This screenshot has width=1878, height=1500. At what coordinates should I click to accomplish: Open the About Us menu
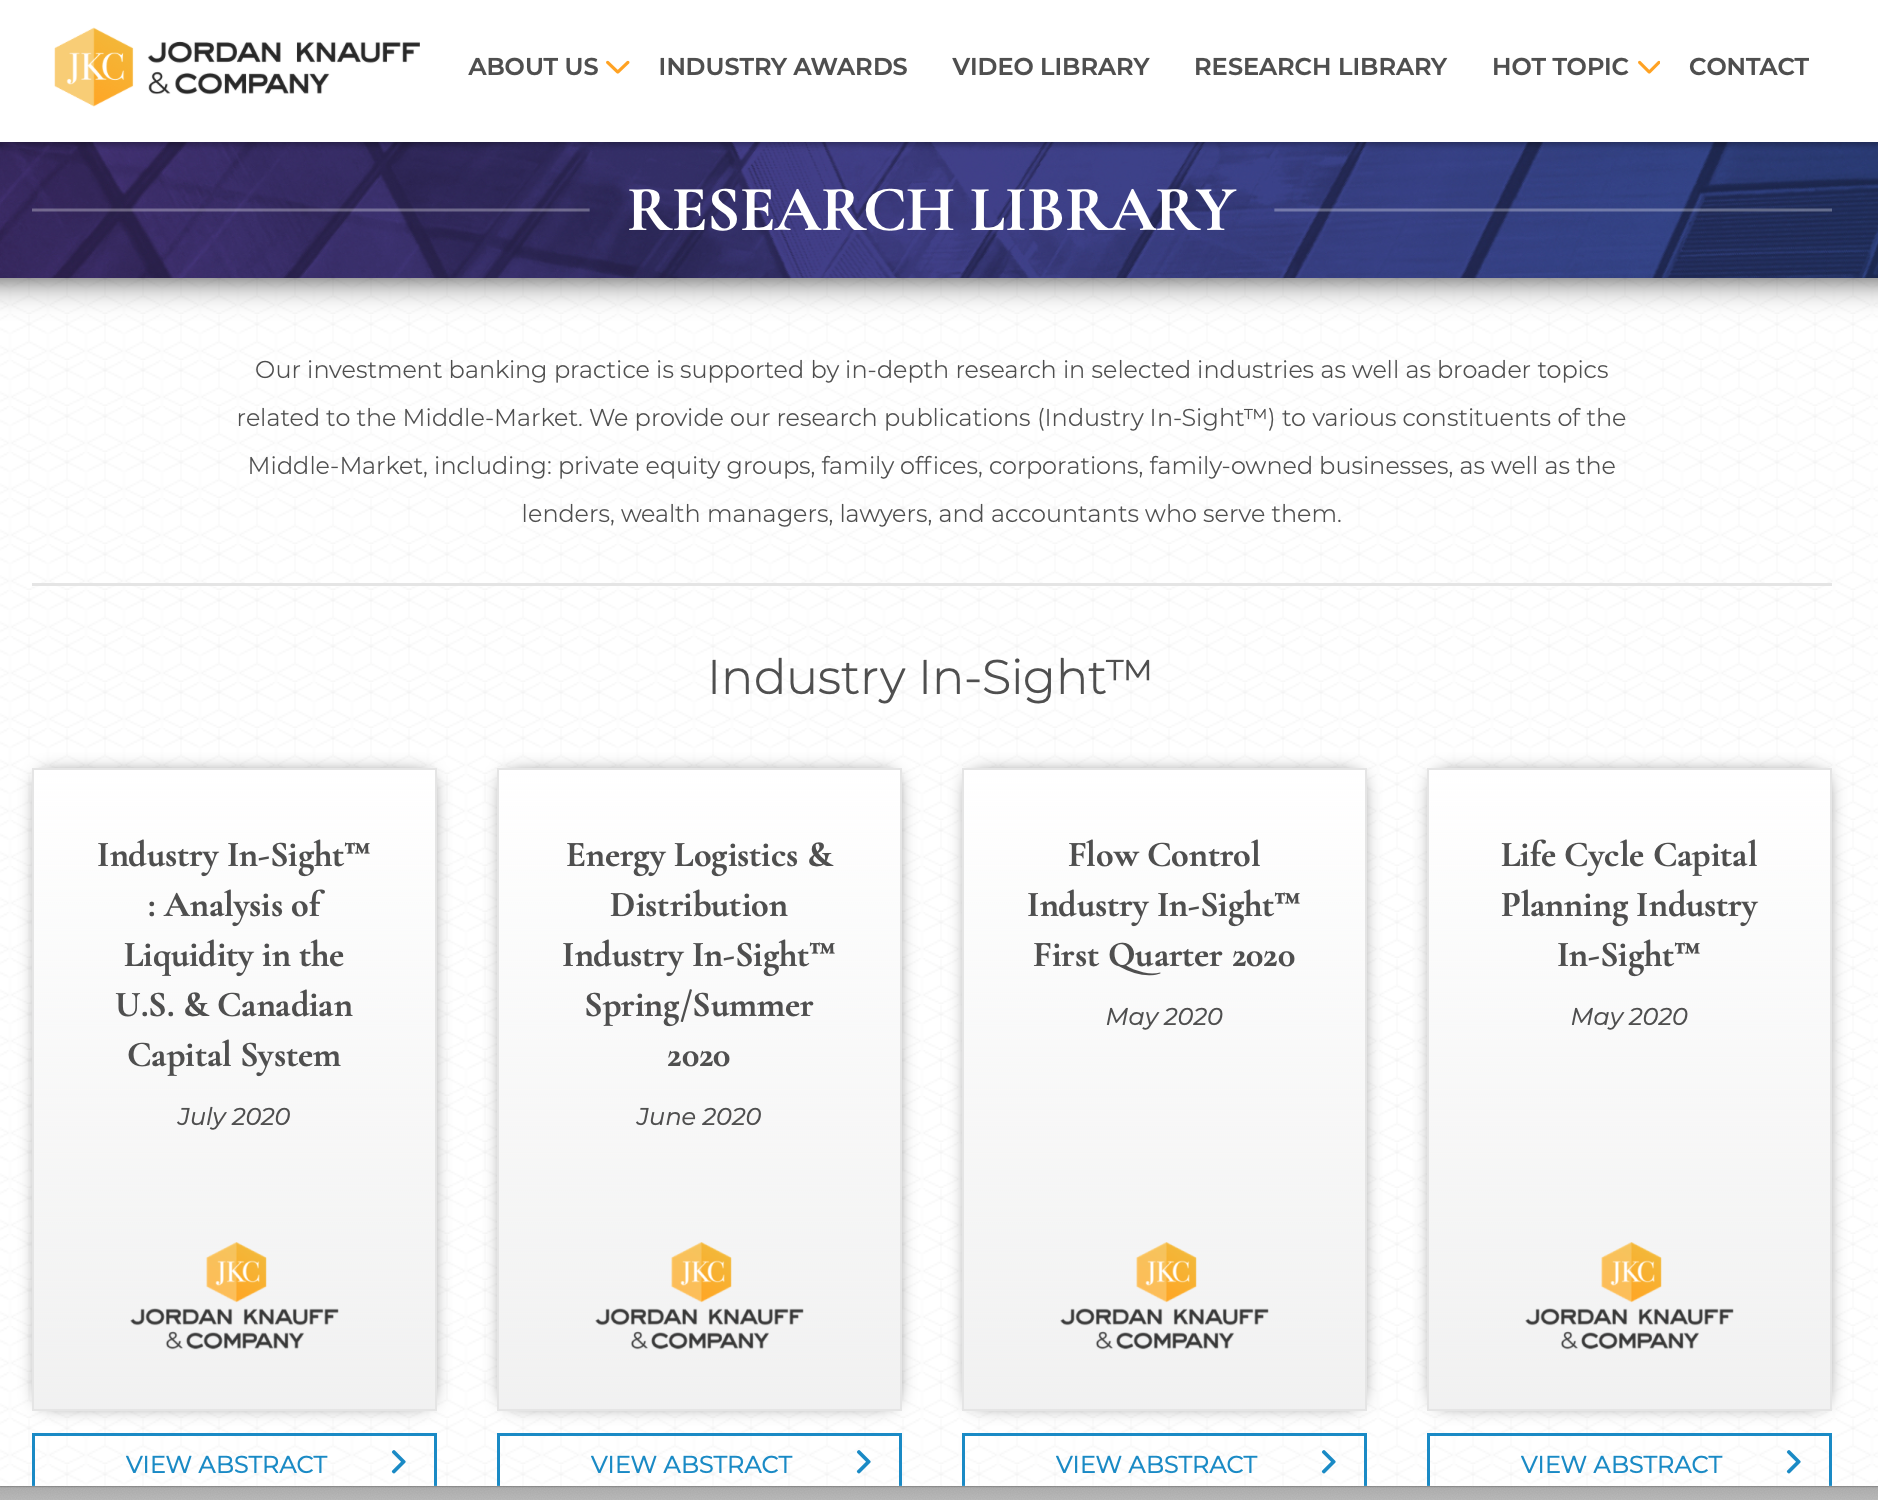533,67
